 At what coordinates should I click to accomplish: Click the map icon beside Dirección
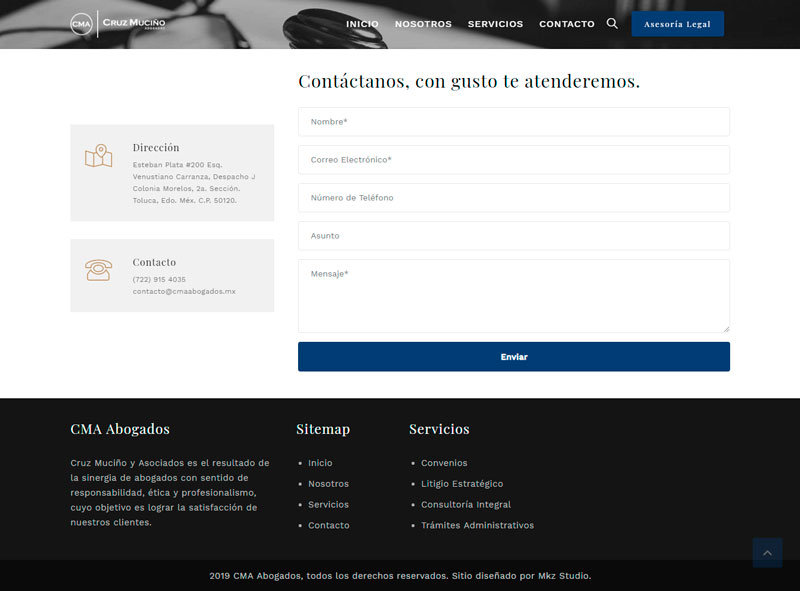tap(98, 156)
